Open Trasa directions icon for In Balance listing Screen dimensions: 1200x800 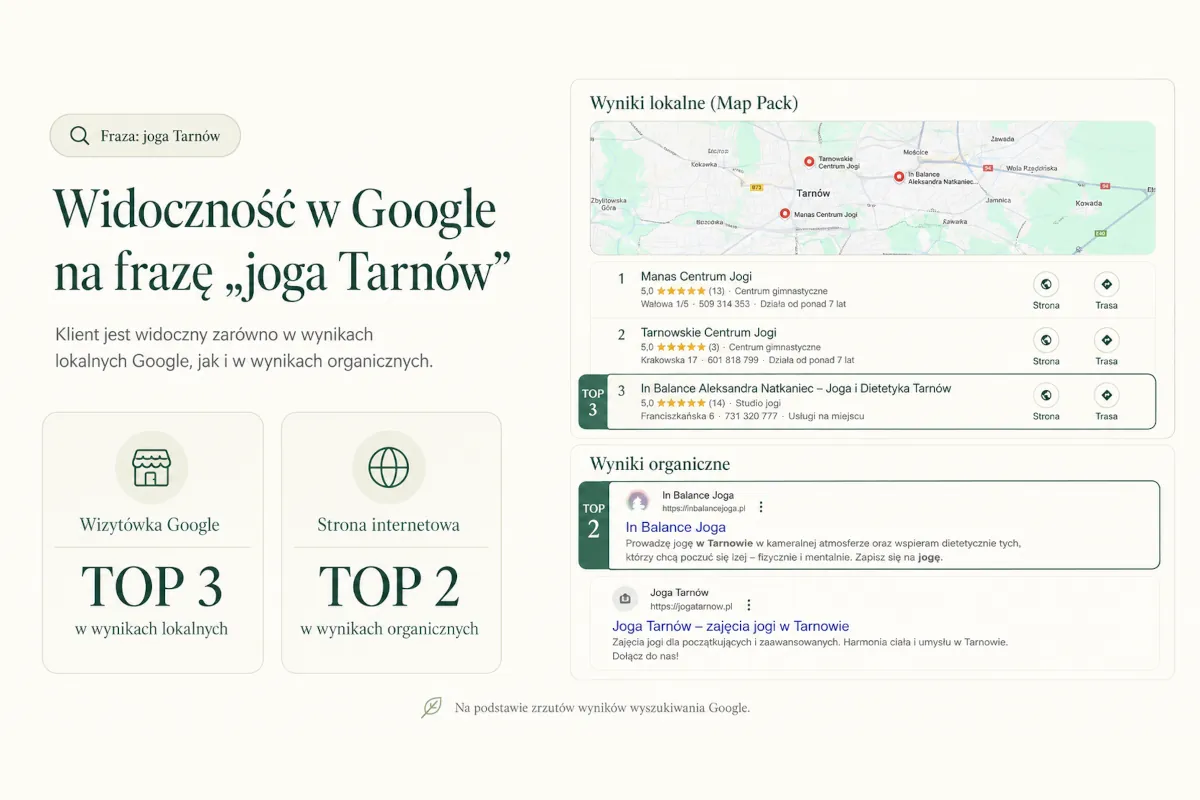tap(1106, 394)
